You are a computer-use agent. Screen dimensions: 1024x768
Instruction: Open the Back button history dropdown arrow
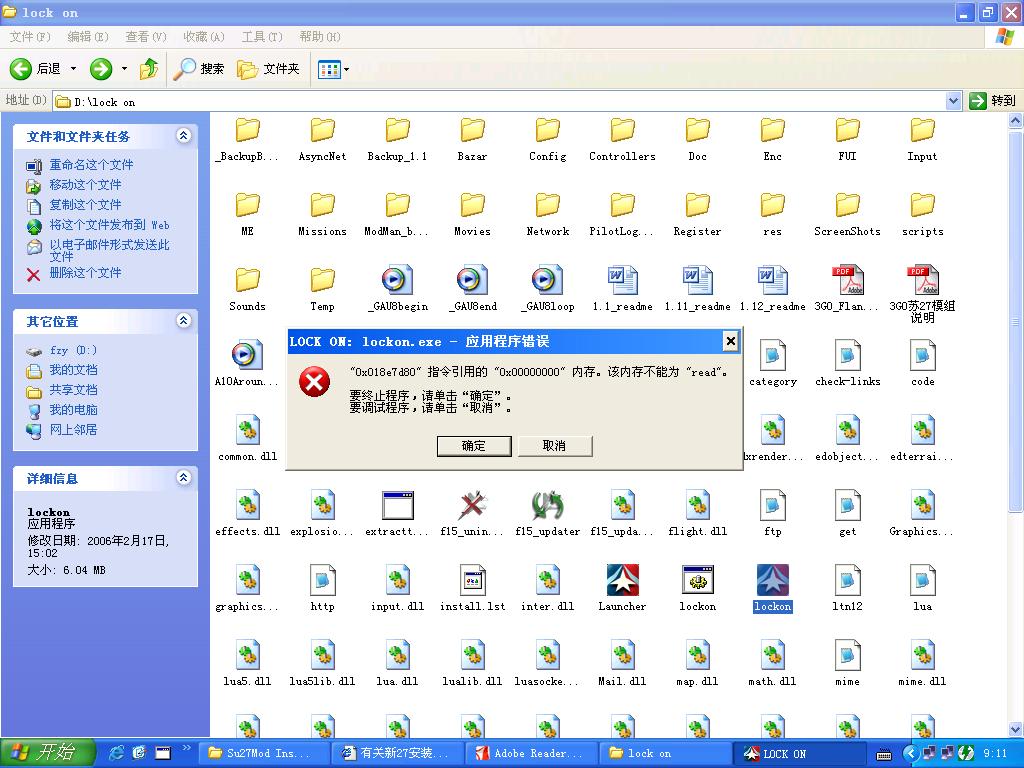[x=73, y=69]
